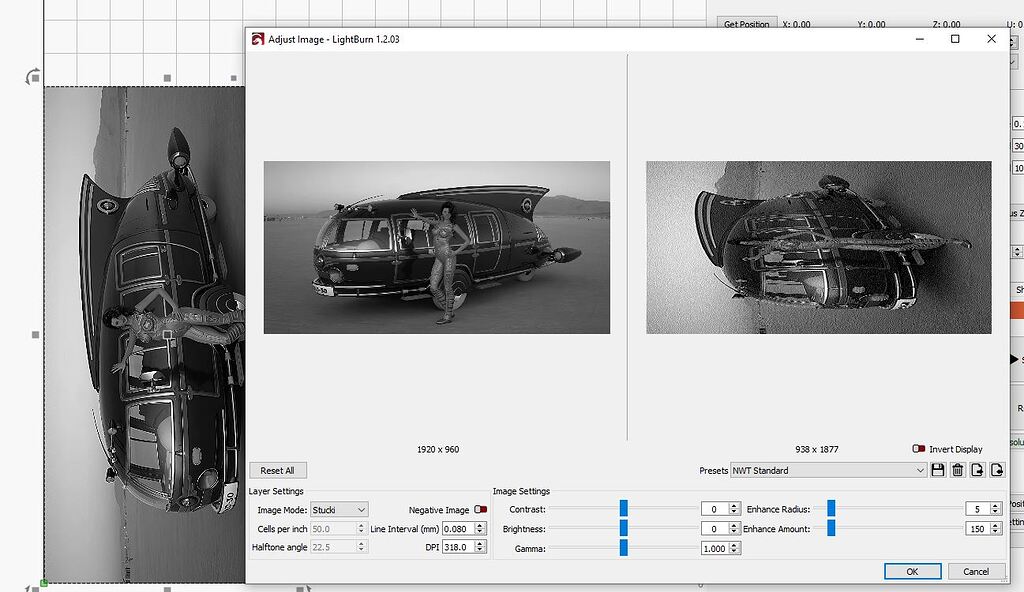Screen dimensions: 1024x592
Task: Click Line Interval spinner arrows
Action: 480,529
